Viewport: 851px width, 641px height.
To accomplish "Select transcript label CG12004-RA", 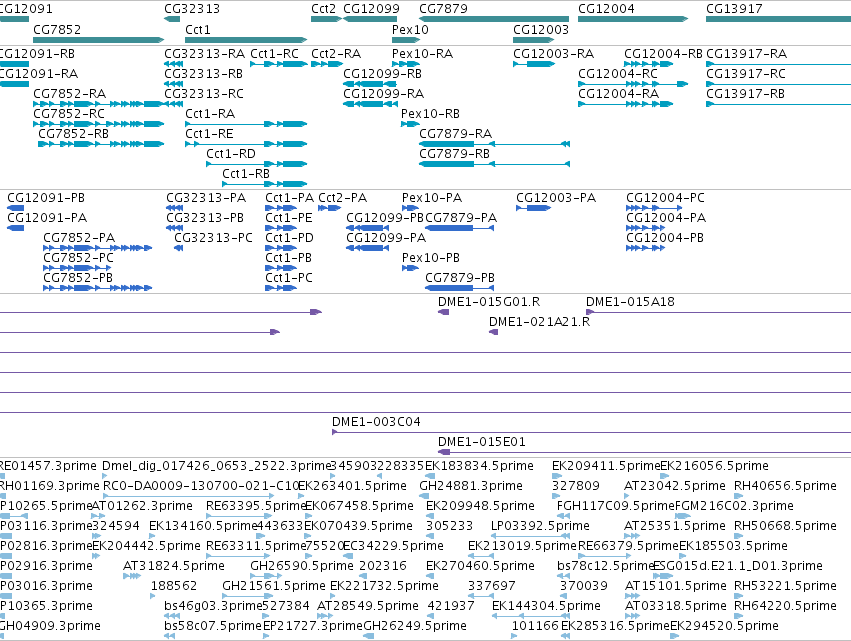I will (x=619, y=93).
